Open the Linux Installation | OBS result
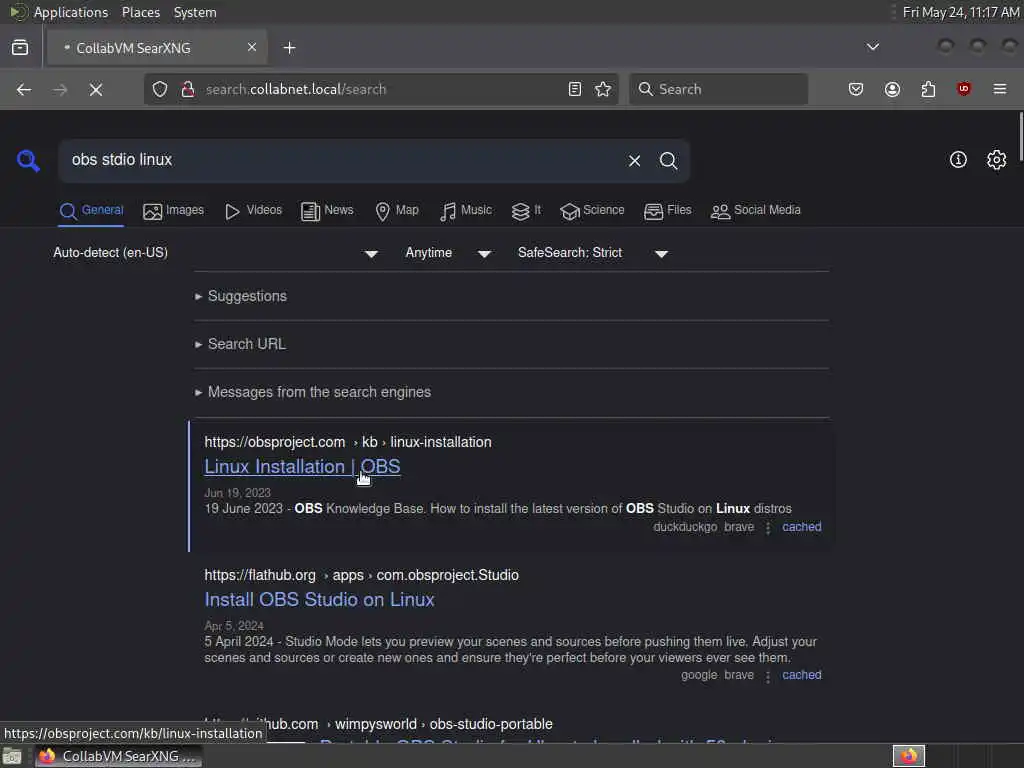Viewport: 1024px width, 768px height. click(302, 467)
